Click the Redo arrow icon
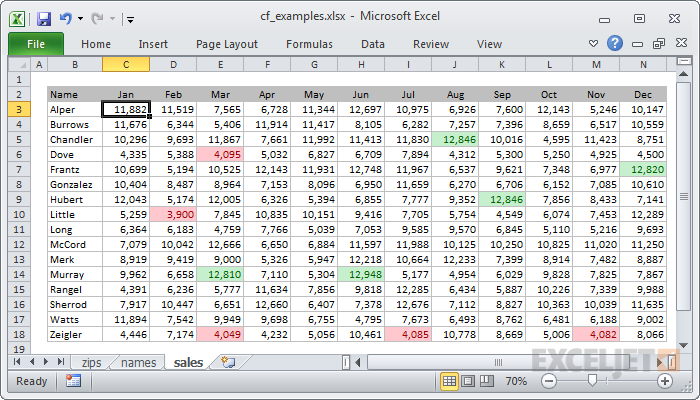Image resolution: width=700 pixels, height=400 pixels. point(97,19)
